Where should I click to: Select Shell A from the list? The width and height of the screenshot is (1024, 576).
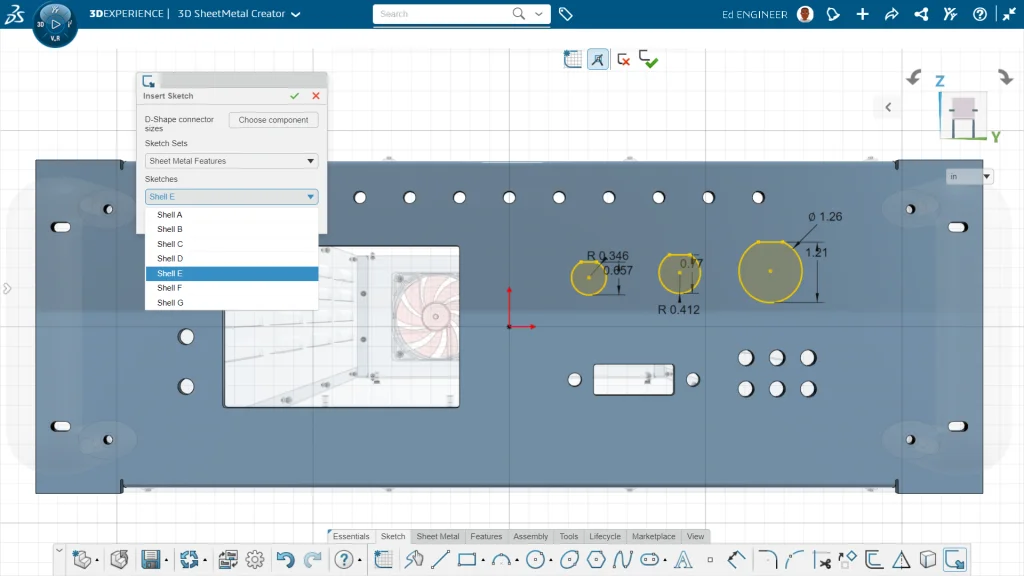(x=170, y=215)
